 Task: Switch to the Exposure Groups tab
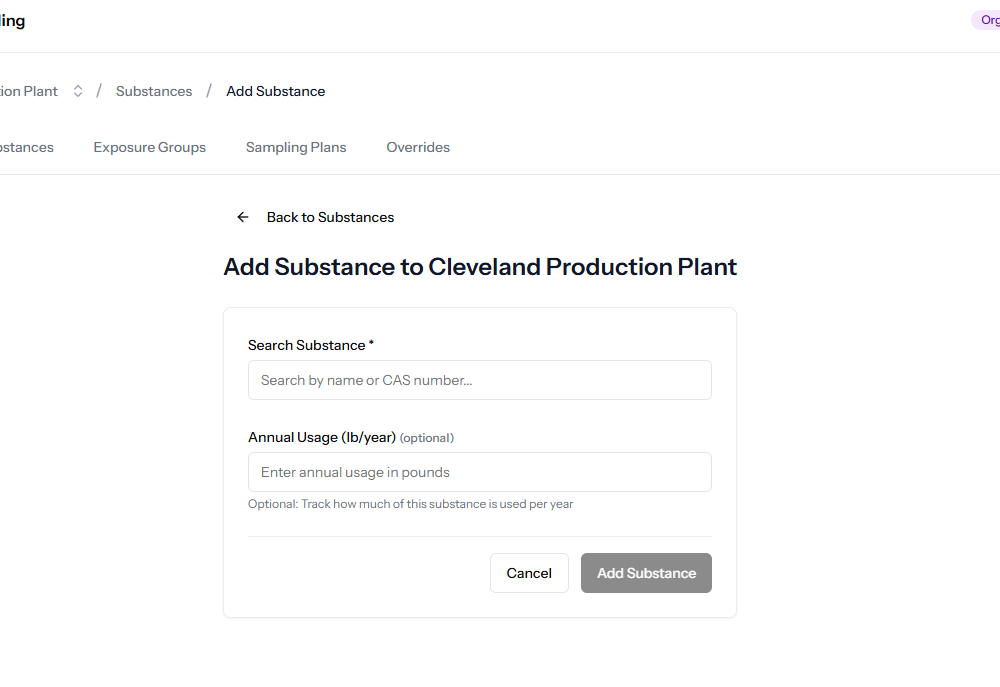tap(149, 147)
